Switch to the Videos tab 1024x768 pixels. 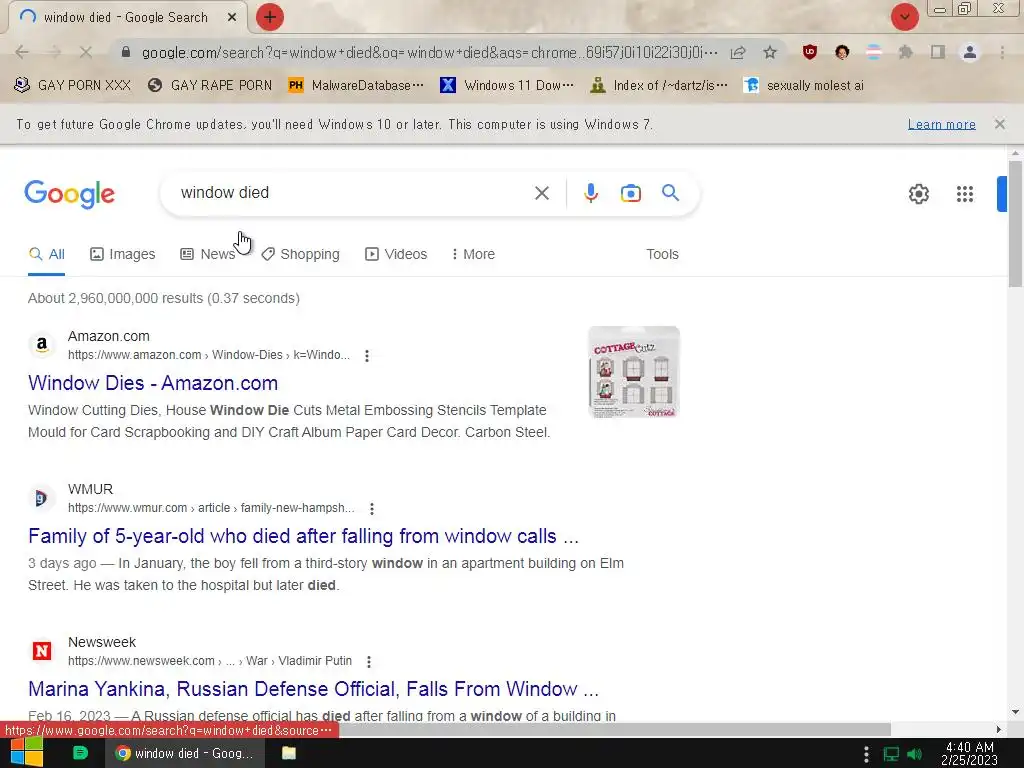(x=396, y=254)
